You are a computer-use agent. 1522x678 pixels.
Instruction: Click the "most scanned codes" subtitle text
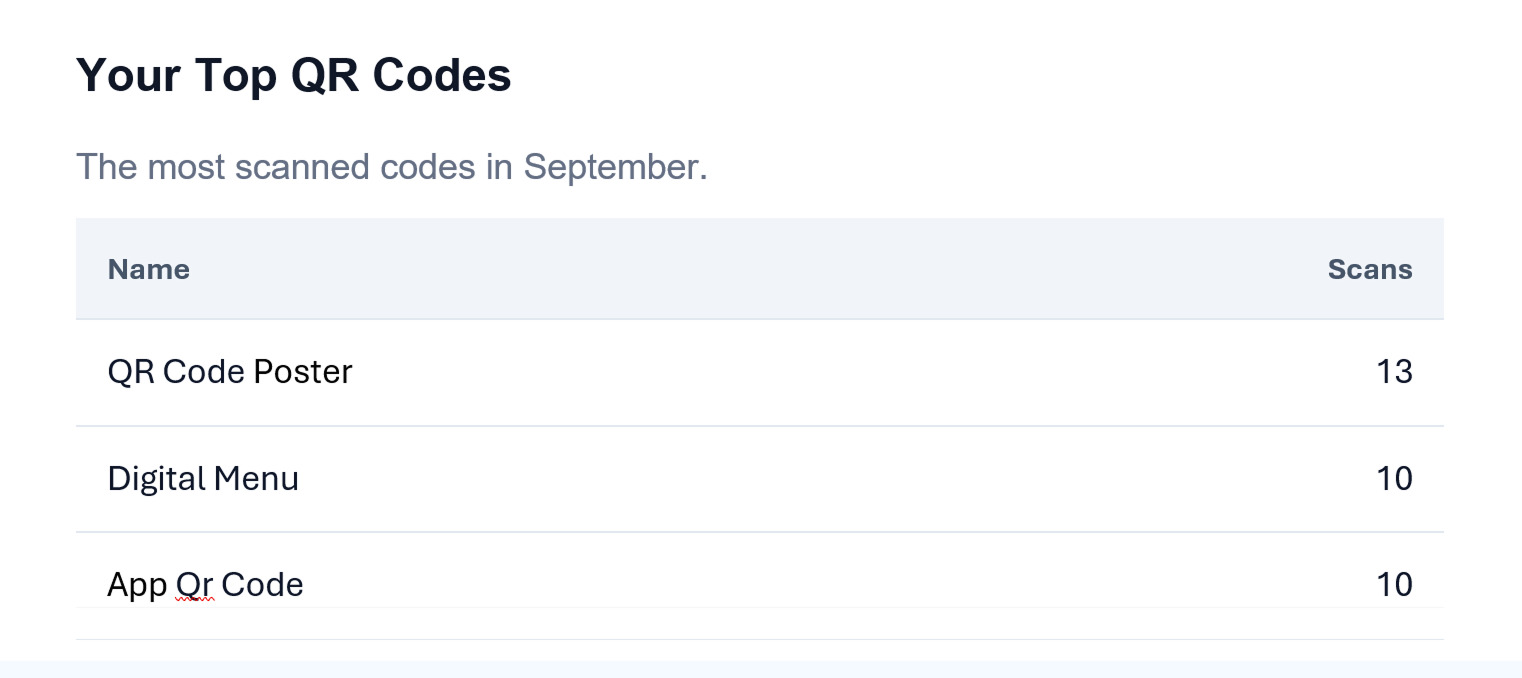391,166
